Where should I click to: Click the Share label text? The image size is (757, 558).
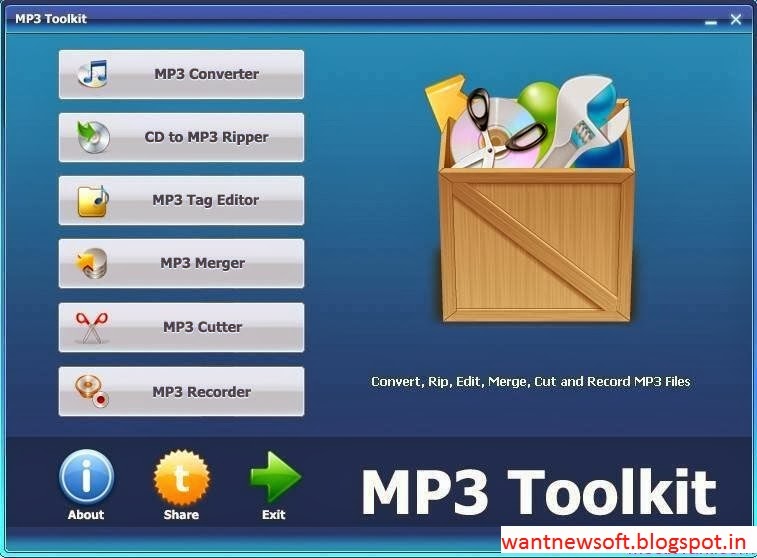[x=182, y=515]
